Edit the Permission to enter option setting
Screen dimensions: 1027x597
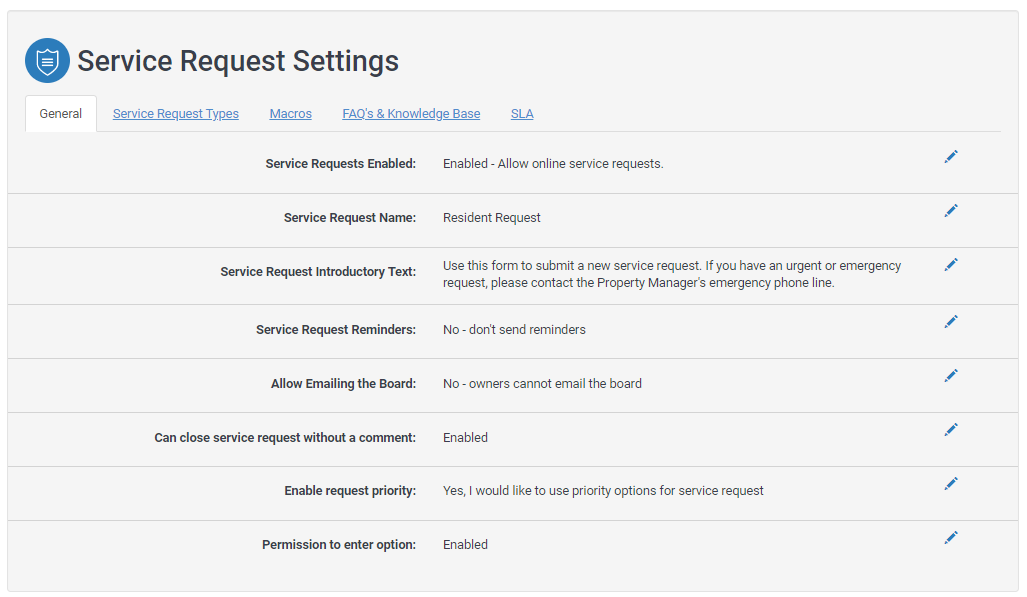pos(950,538)
